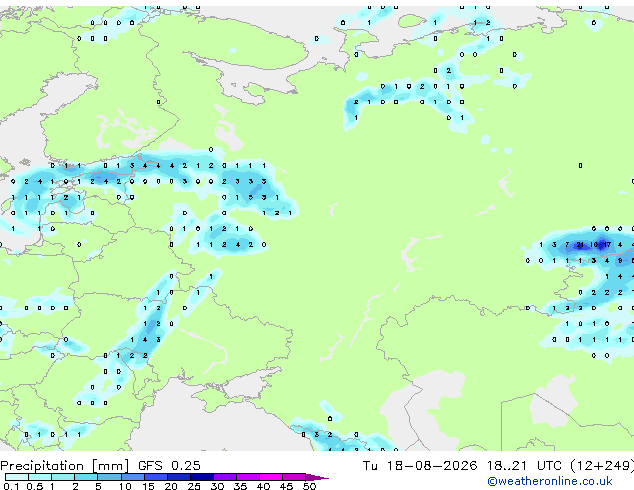This screenshot has width=634, height=490.
Task: Click the 'GFS 0.25' model label
Action: [169, 466]
